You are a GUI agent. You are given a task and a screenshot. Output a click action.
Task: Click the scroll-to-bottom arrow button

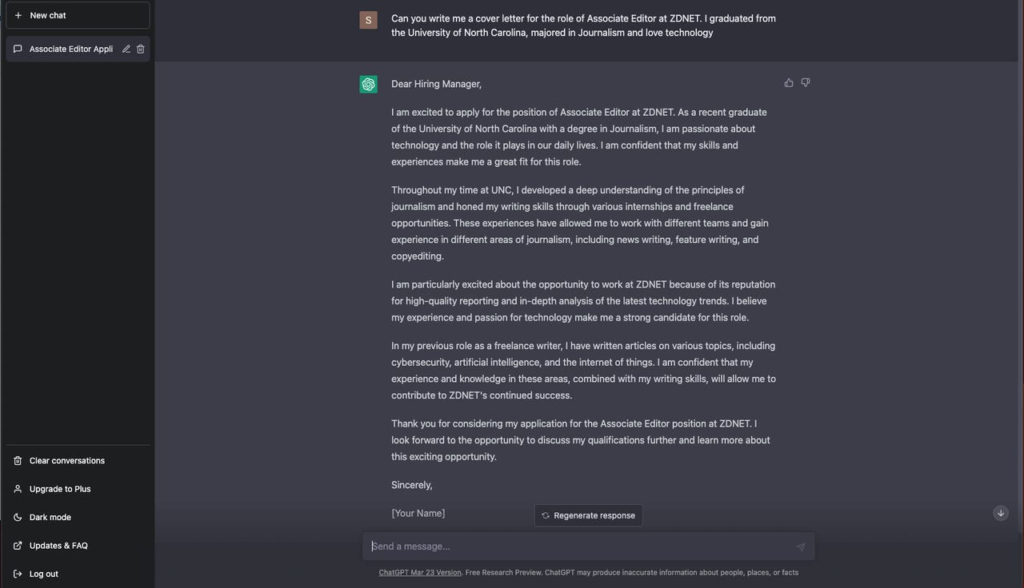[1000, 513]
